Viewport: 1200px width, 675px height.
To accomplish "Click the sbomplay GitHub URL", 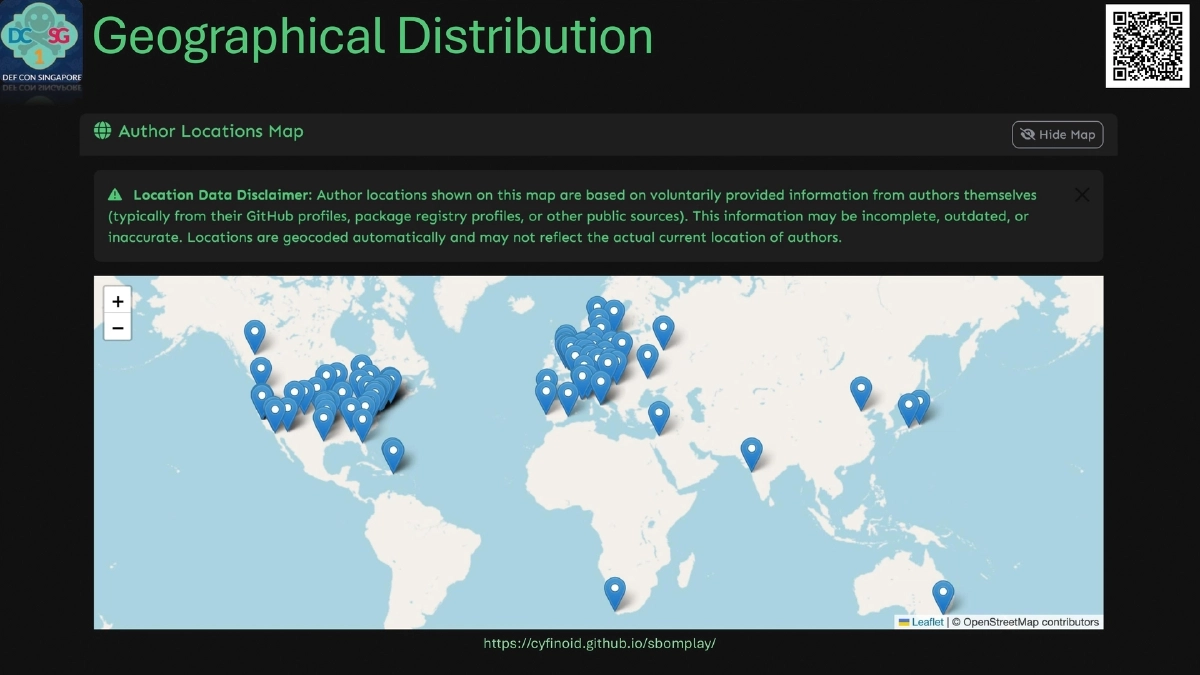I will [600, 643].
